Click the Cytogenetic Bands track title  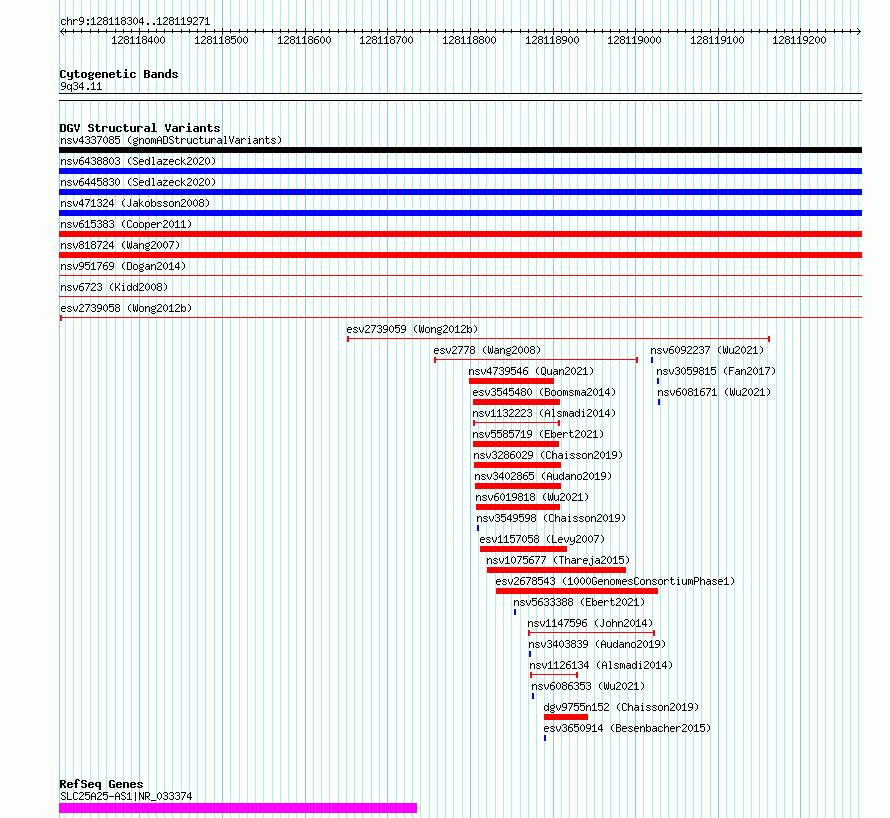coord(119,74)
